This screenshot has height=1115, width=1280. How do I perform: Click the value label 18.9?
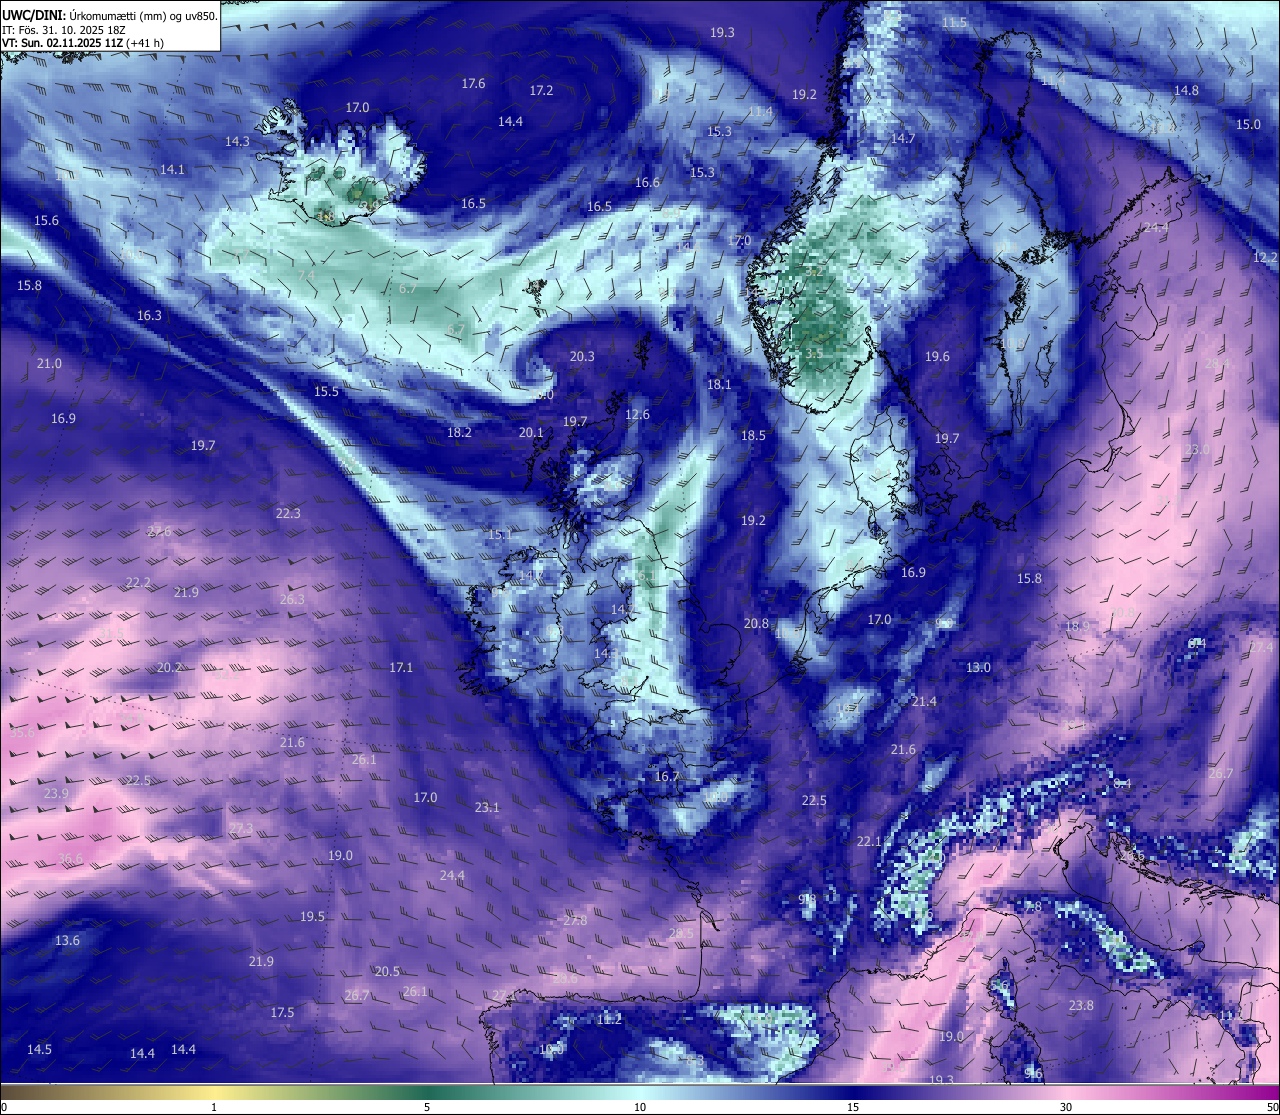(x=1077, y=626)
